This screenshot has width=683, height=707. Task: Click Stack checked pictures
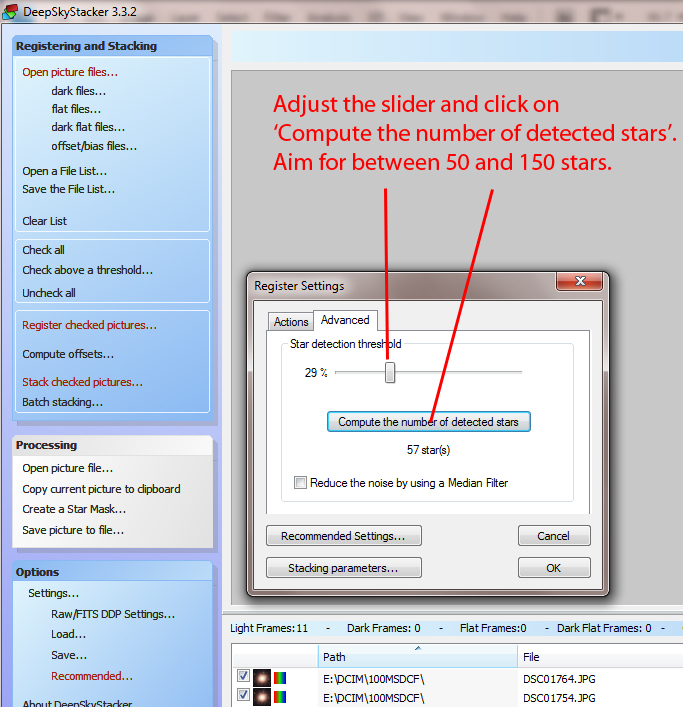83,382
